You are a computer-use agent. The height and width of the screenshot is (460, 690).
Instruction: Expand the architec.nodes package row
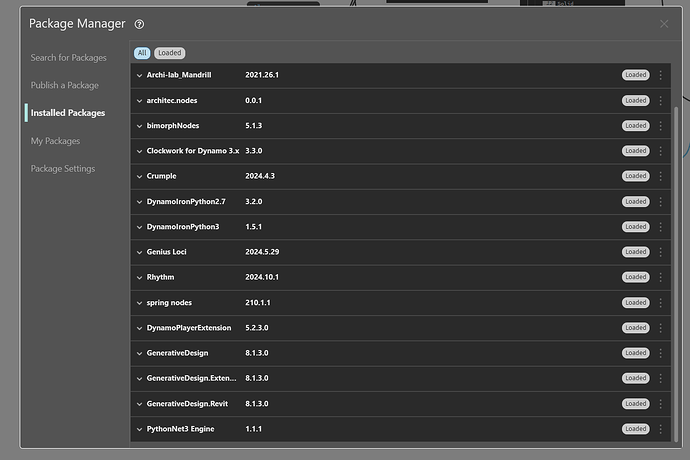[139, 101]
